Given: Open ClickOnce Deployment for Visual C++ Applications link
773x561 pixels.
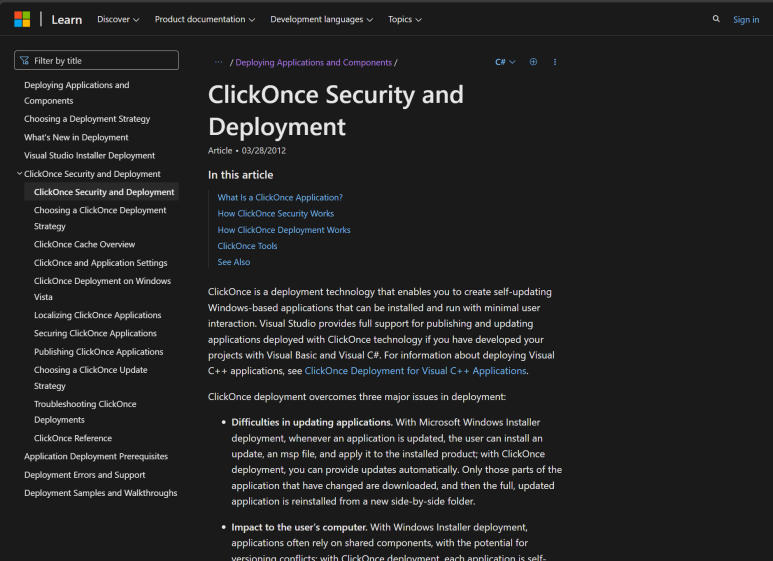Looking at the screenshot, I should [415, 371].
